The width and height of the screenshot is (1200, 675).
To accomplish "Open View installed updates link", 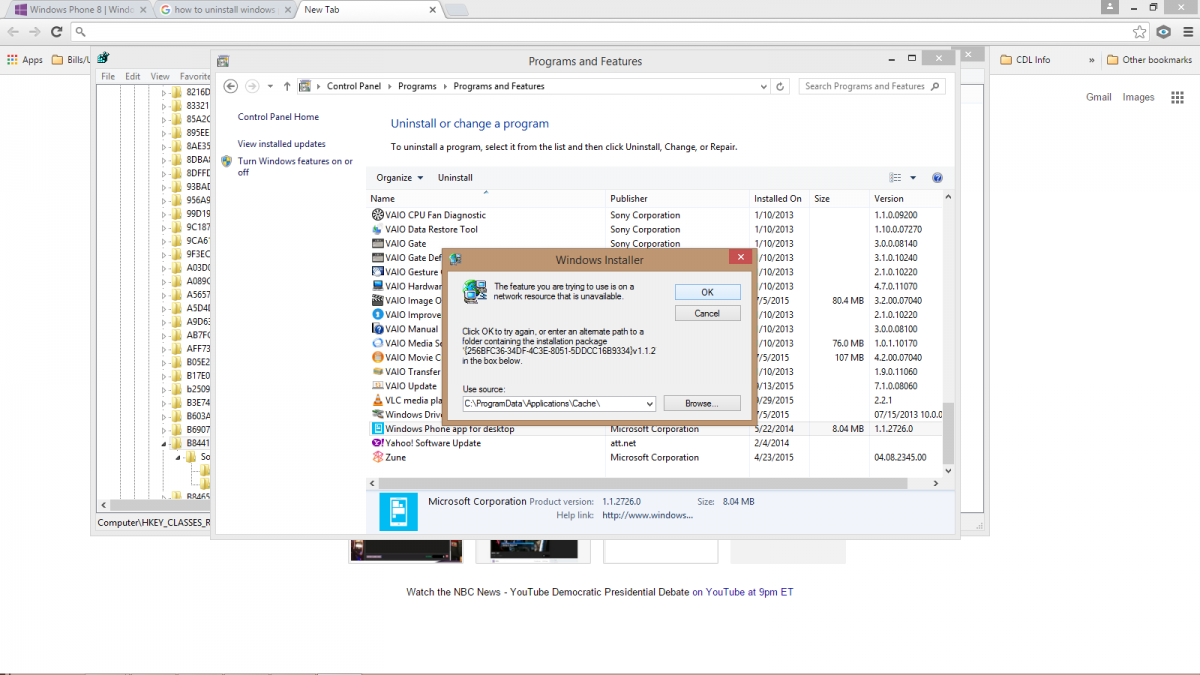I will pos(281,144).
